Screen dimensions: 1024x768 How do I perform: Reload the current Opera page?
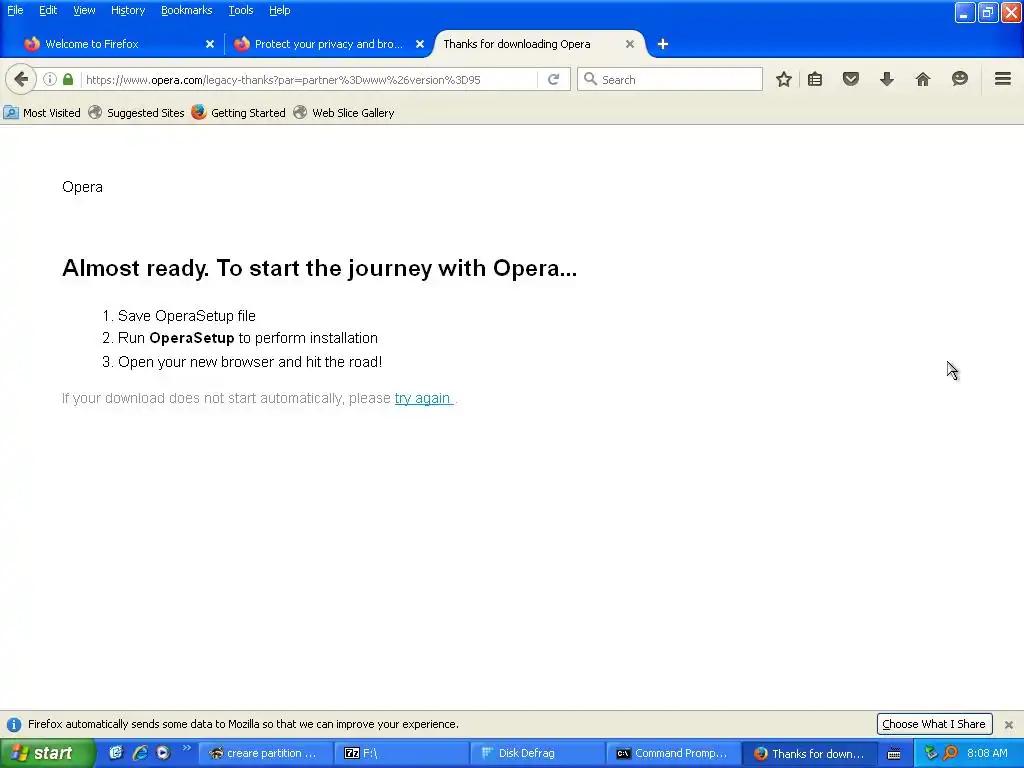pyautogui.click(x=554, y=80)
